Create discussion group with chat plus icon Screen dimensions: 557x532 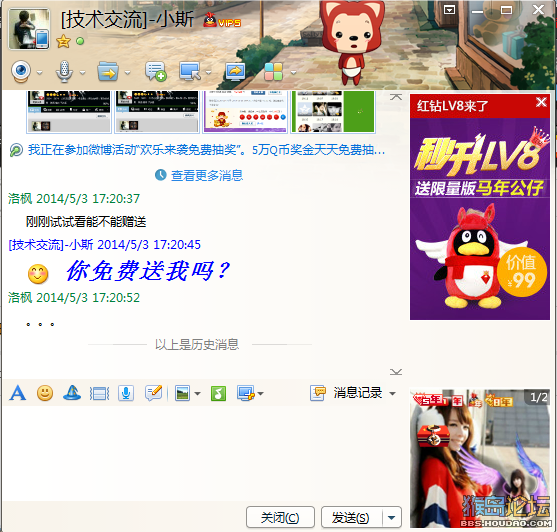[x=156, y=71]
